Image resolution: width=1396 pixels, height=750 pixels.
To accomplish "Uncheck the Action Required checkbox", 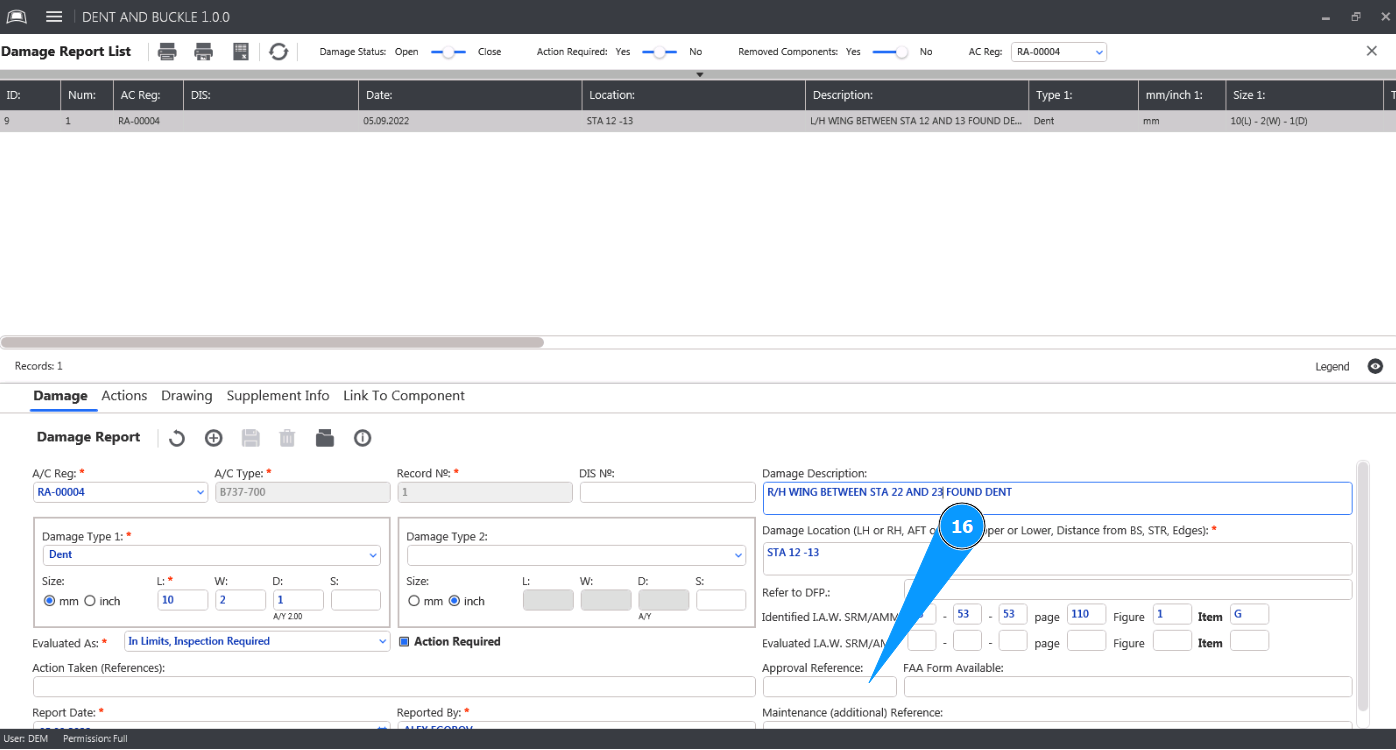I will point(405,642).
